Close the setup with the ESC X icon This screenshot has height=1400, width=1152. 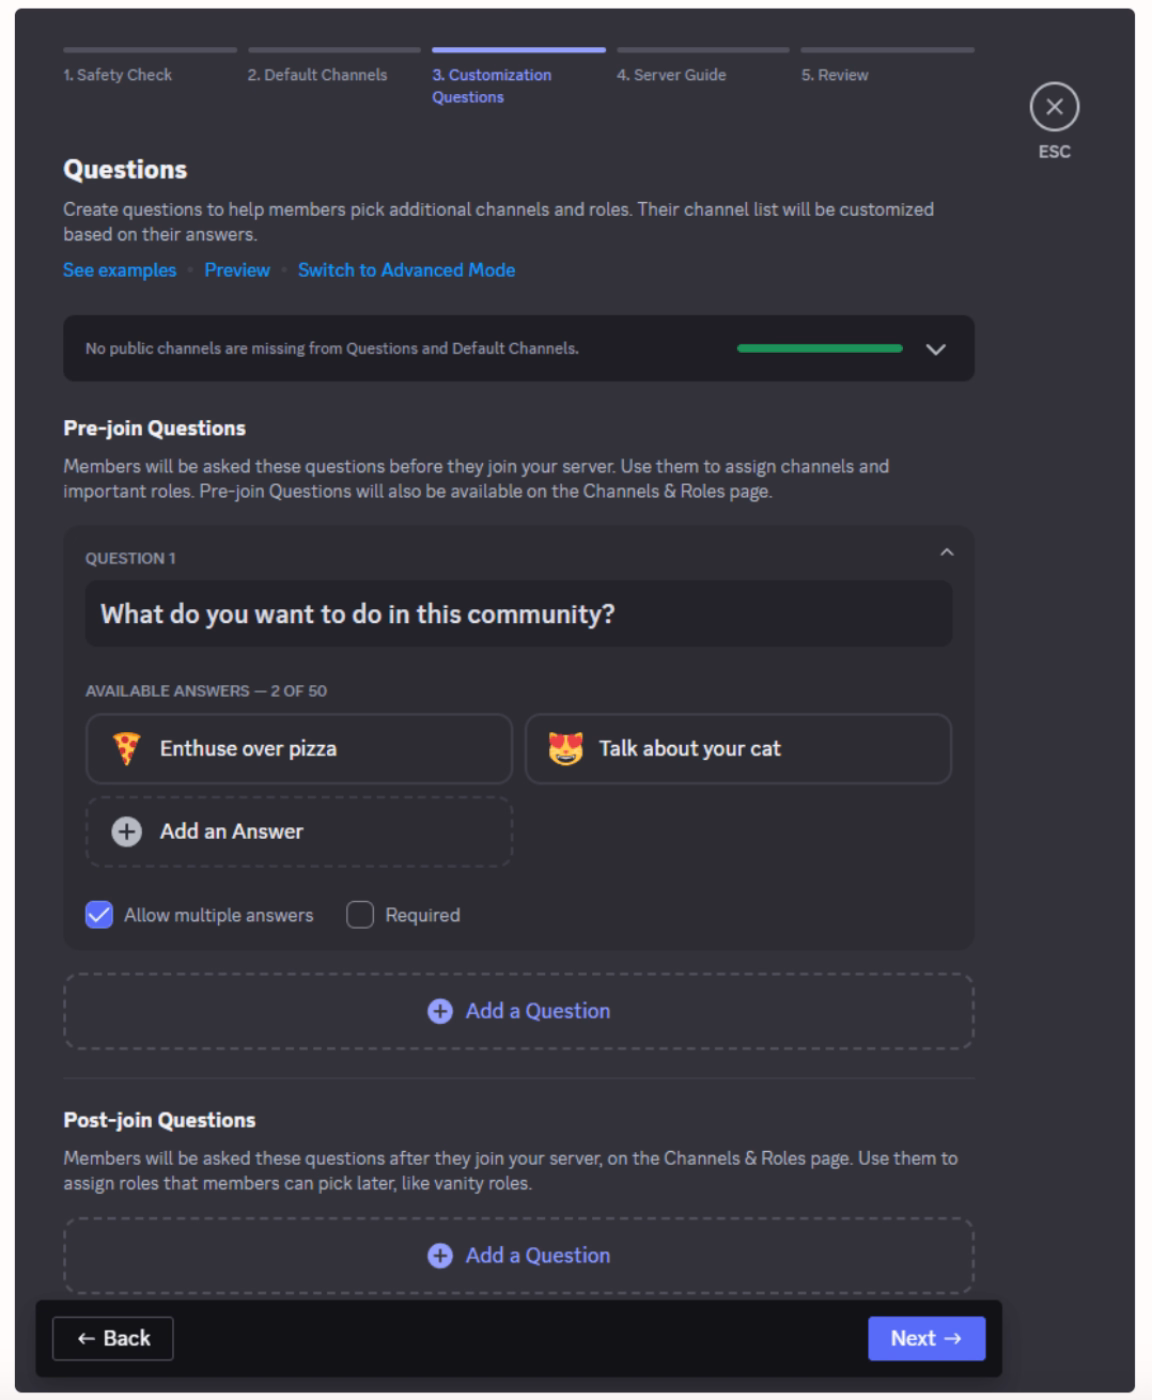pyautogui.click(x=1054, y=107)
